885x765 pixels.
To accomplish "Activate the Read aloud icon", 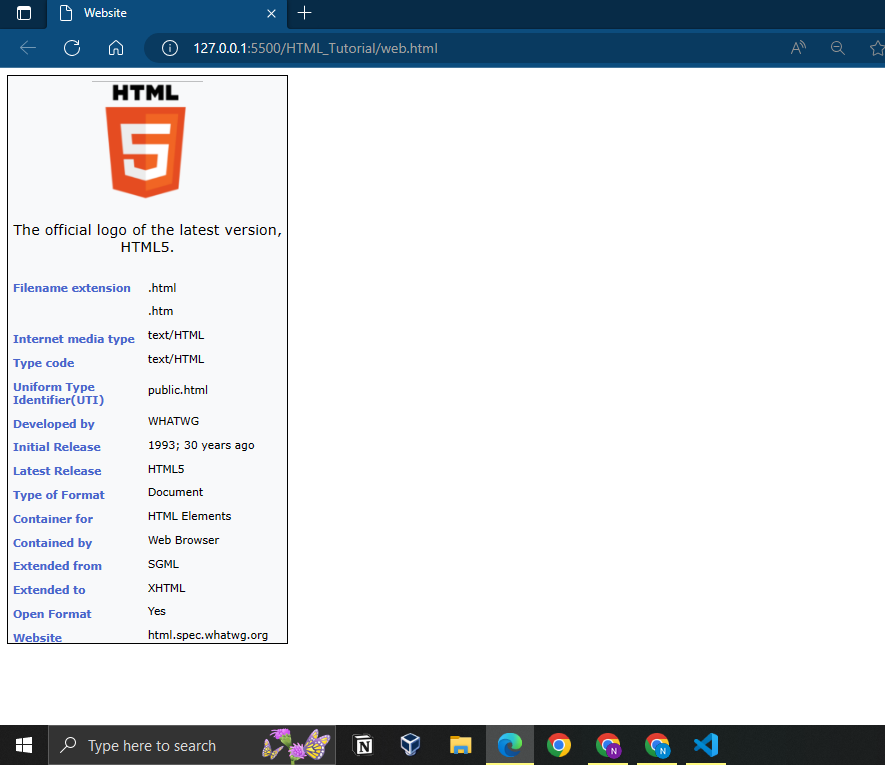I will click(x=798, y=48).
